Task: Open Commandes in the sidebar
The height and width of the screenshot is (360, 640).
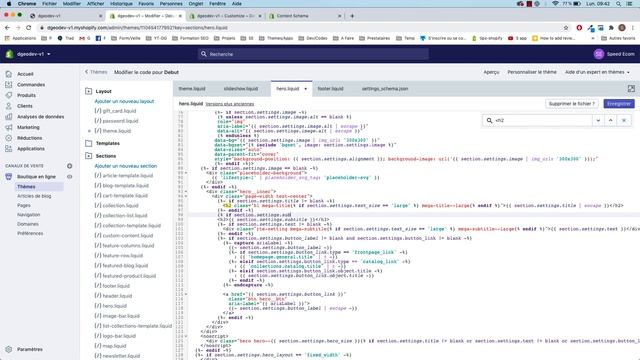Action: [x=31, y=84]
